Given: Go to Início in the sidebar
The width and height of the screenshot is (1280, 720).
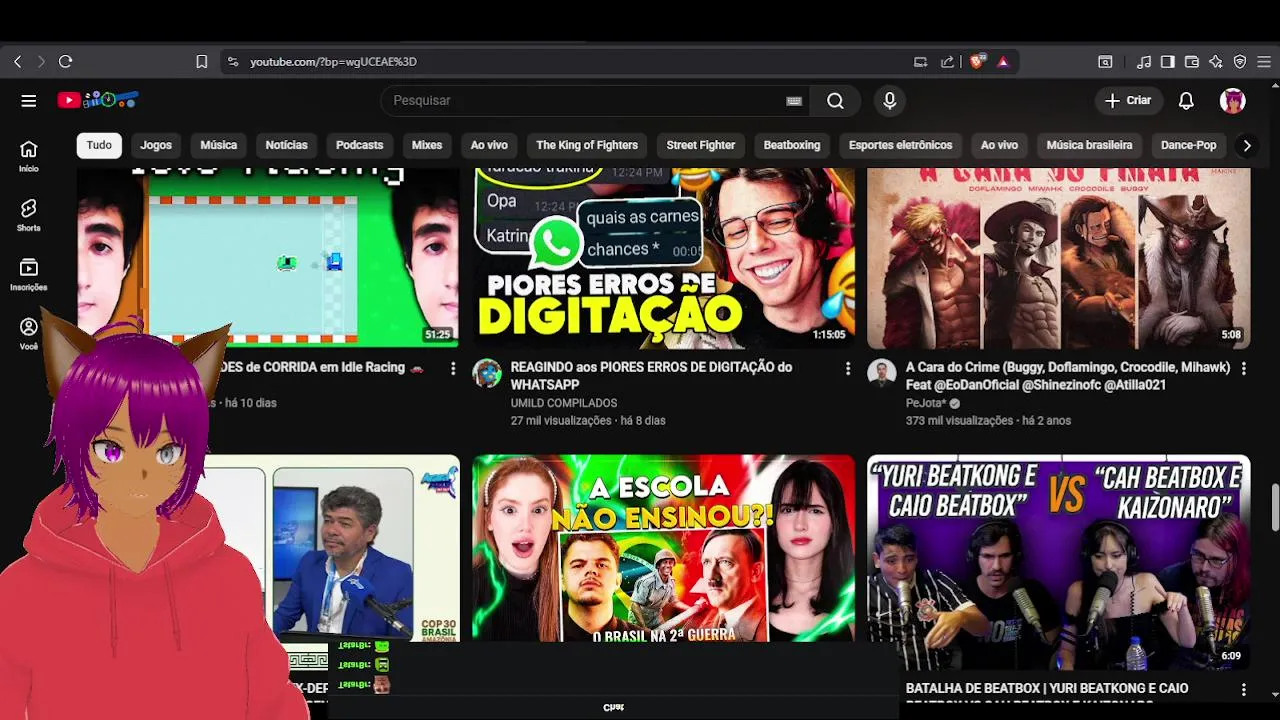Looking at the screenshot, I should point(29,156).
